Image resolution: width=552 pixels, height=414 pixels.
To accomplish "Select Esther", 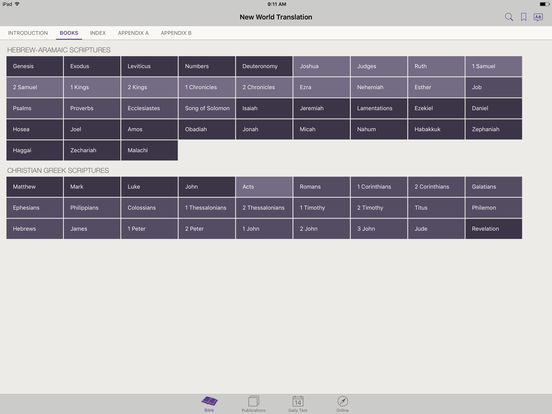I will click(x=436, y=87).
